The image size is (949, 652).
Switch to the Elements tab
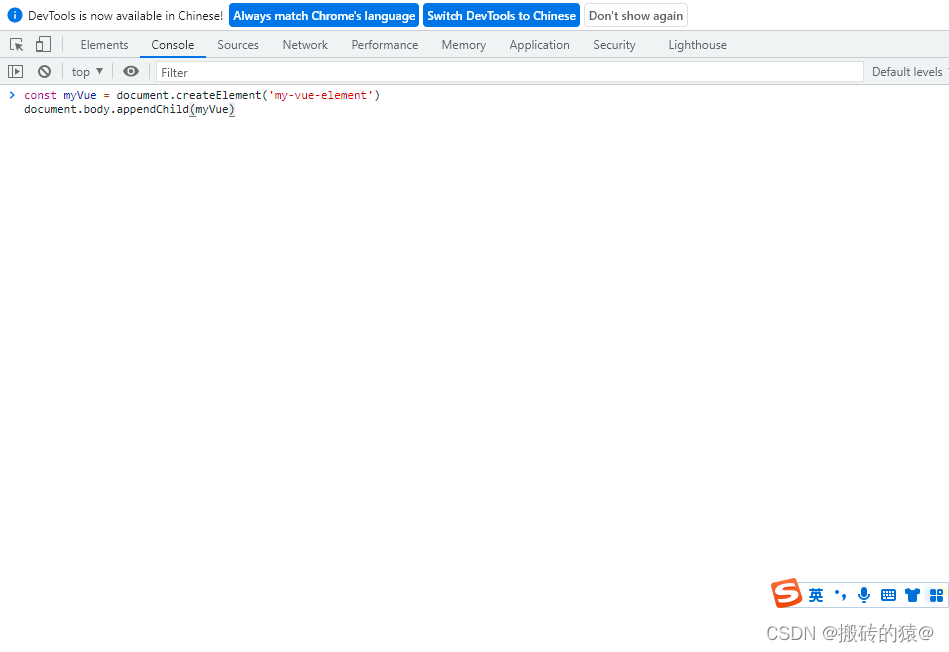pyautogui.click(x=104, y=45)
